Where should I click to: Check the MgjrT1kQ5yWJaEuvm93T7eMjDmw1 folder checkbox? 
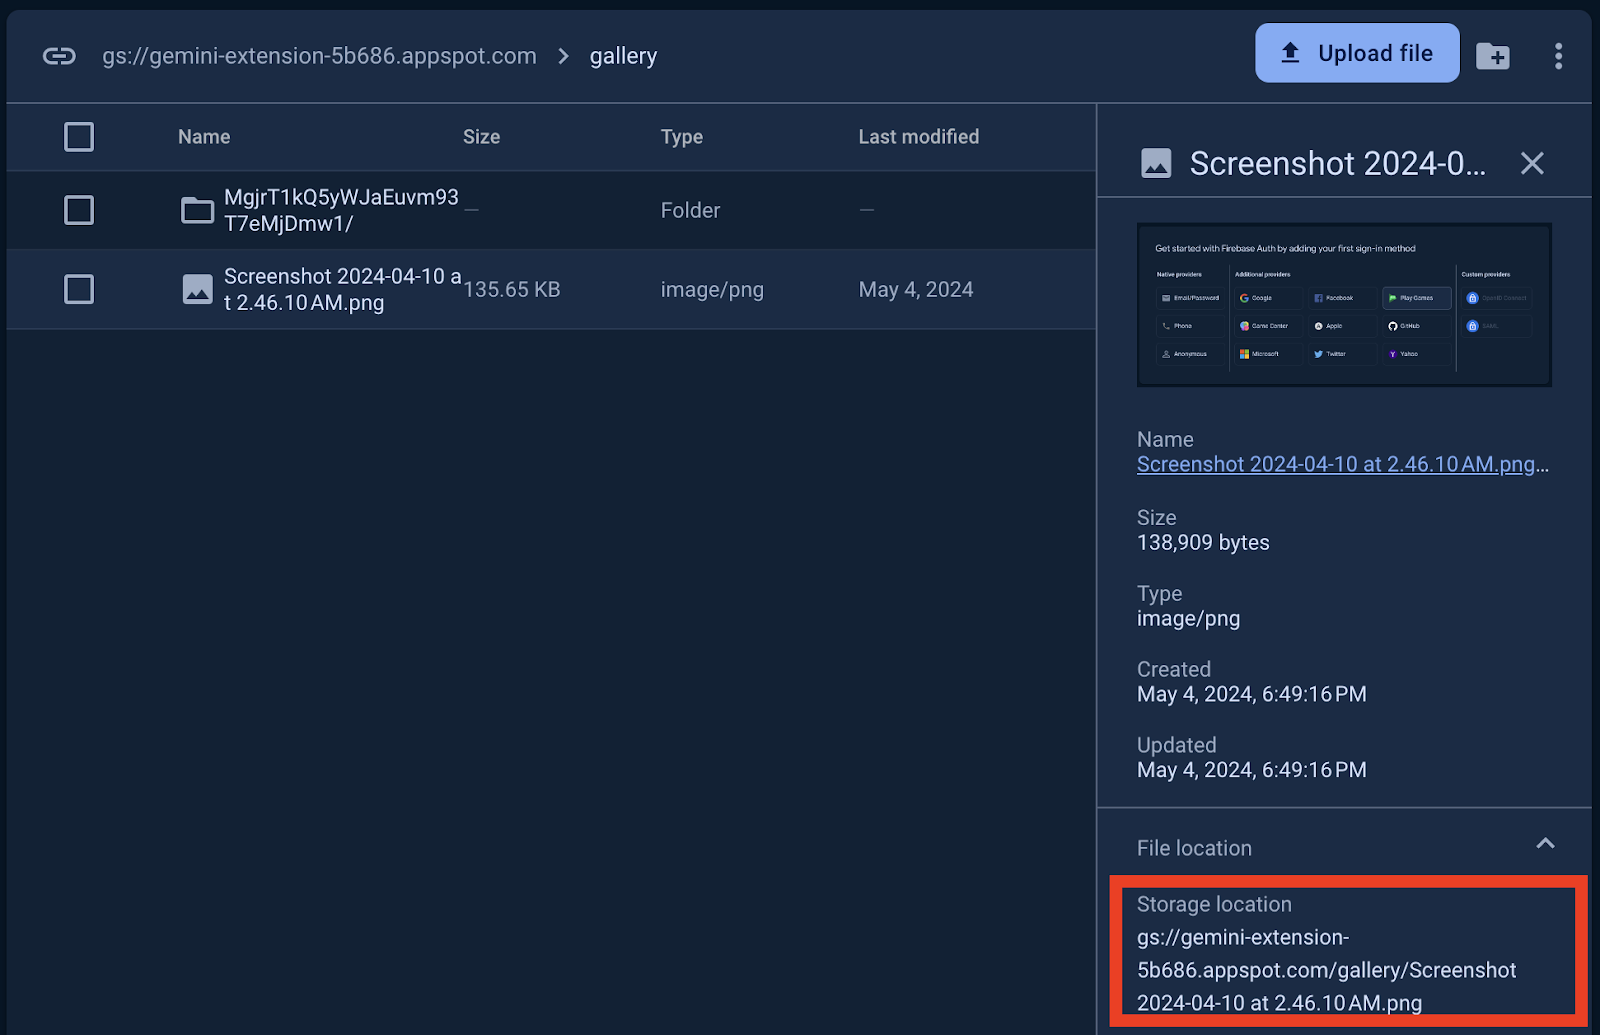click(x=79, y=210)
